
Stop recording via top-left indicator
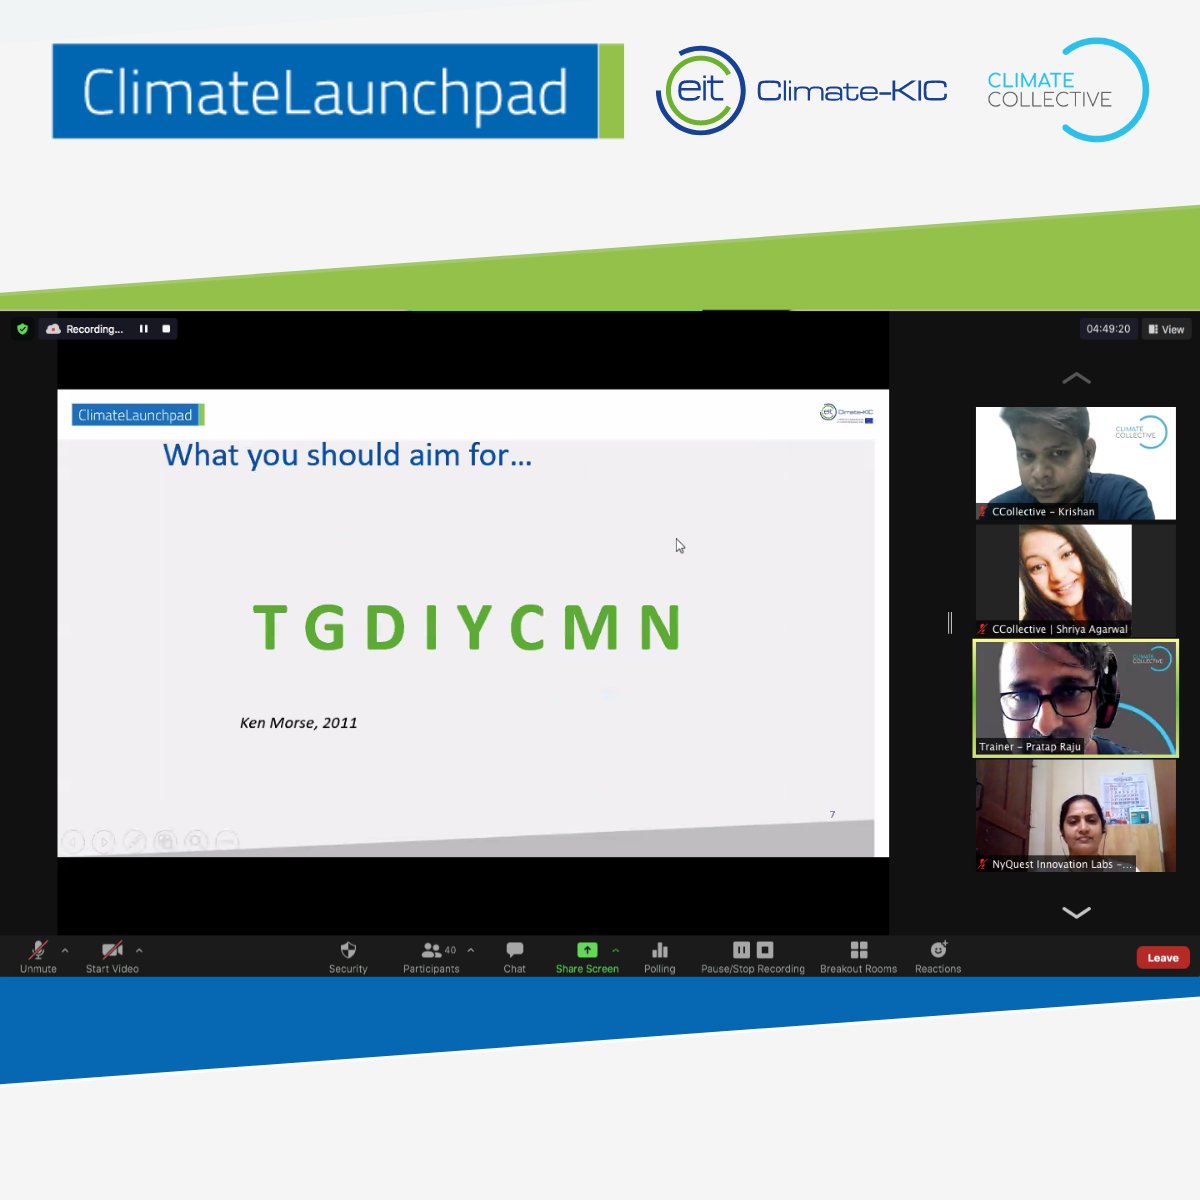click(x=166, y=329)
